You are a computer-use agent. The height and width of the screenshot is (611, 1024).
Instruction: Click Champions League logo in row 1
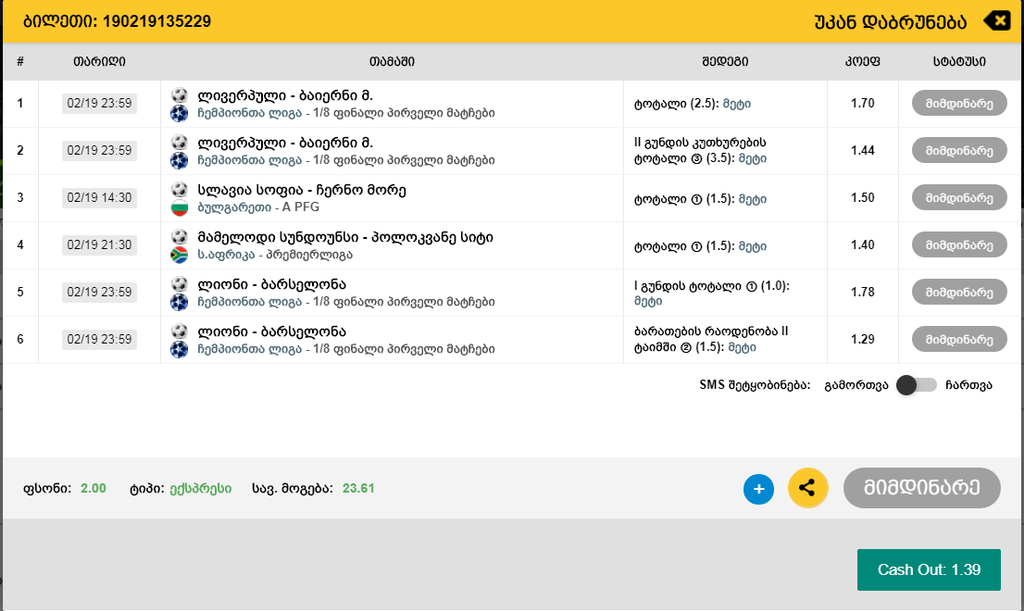[x=179, y=114]
